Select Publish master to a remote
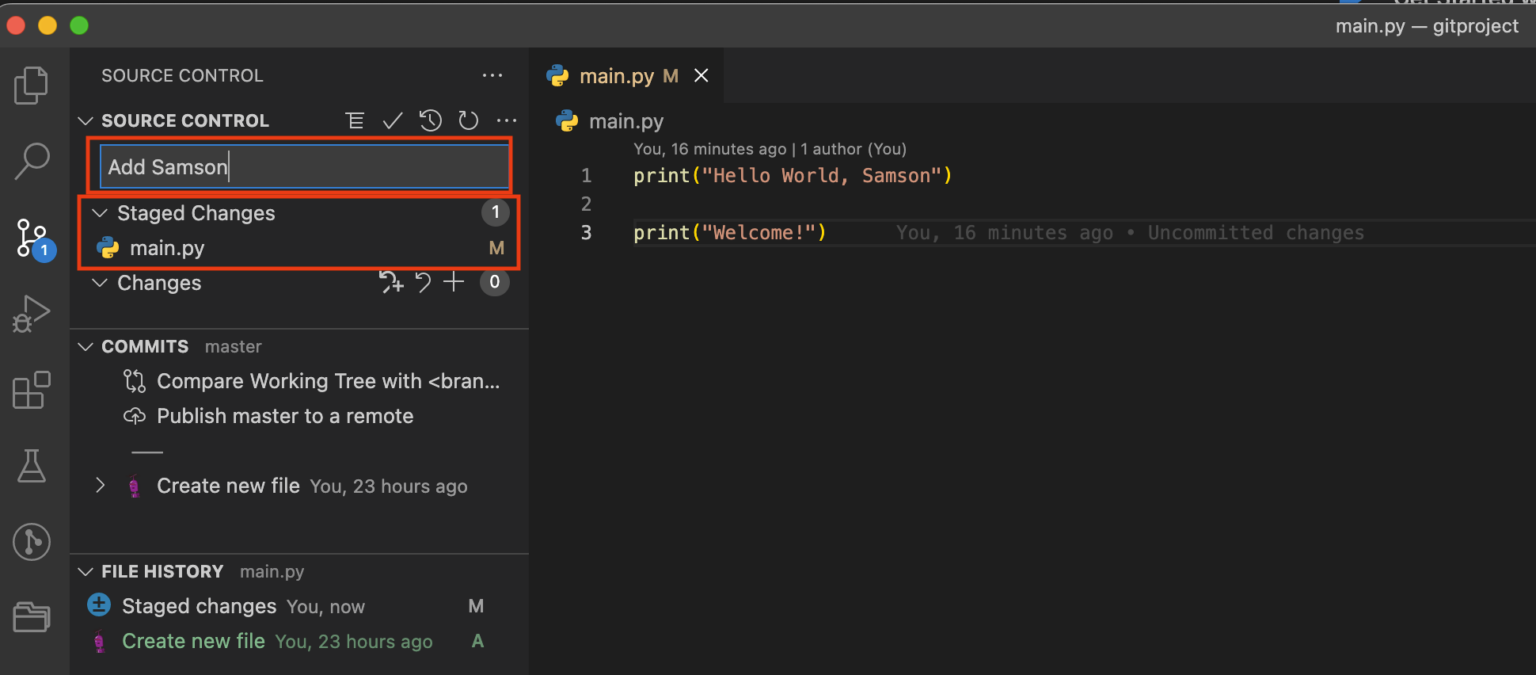Screen dimensions: 1536x675 [284, 416]
